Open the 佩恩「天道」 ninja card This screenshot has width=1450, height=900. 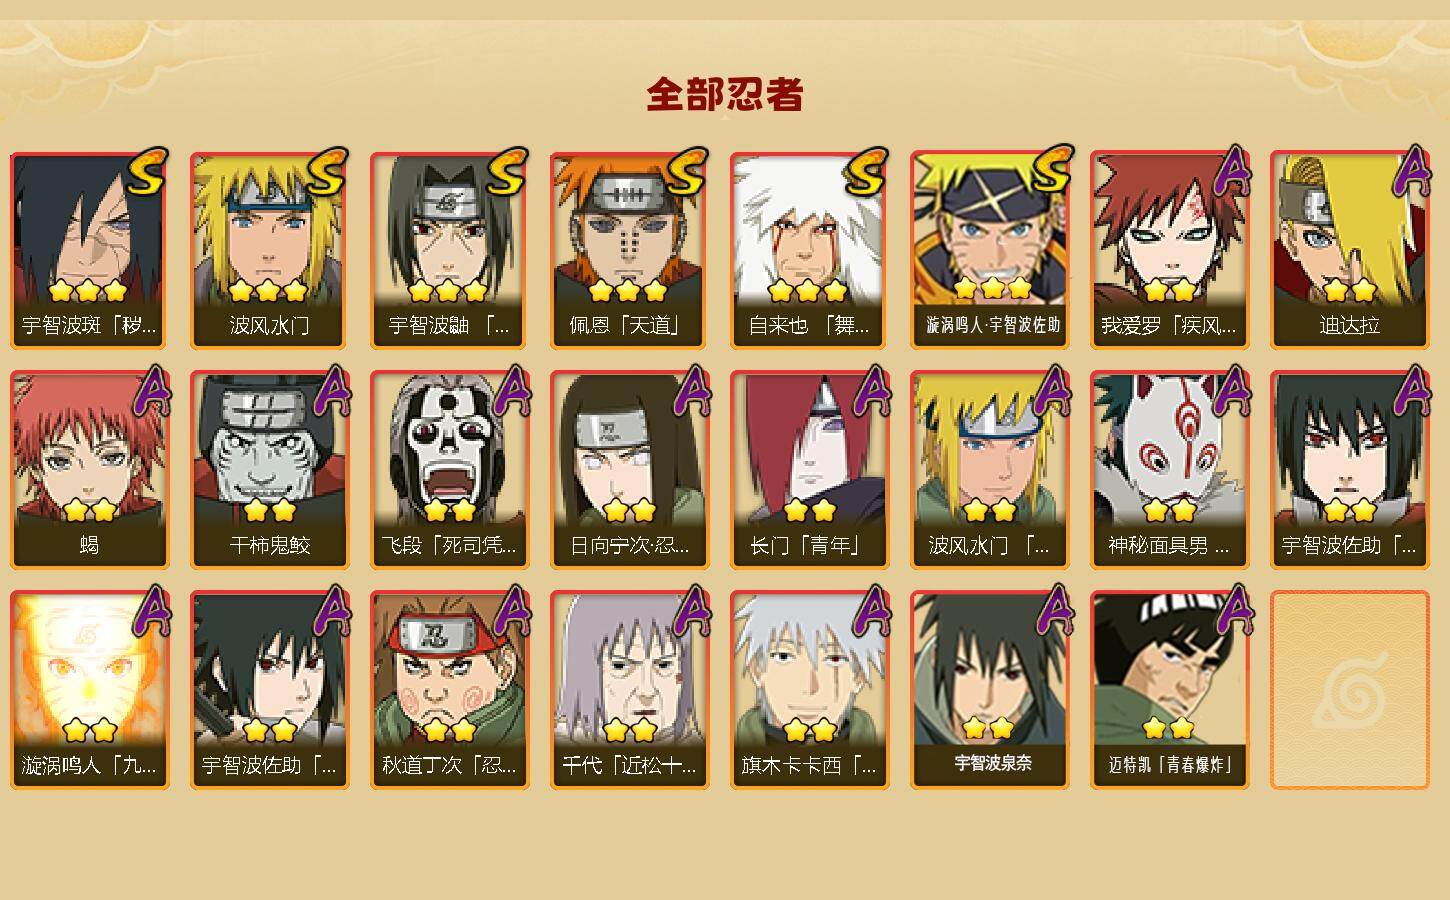point(629,250)
